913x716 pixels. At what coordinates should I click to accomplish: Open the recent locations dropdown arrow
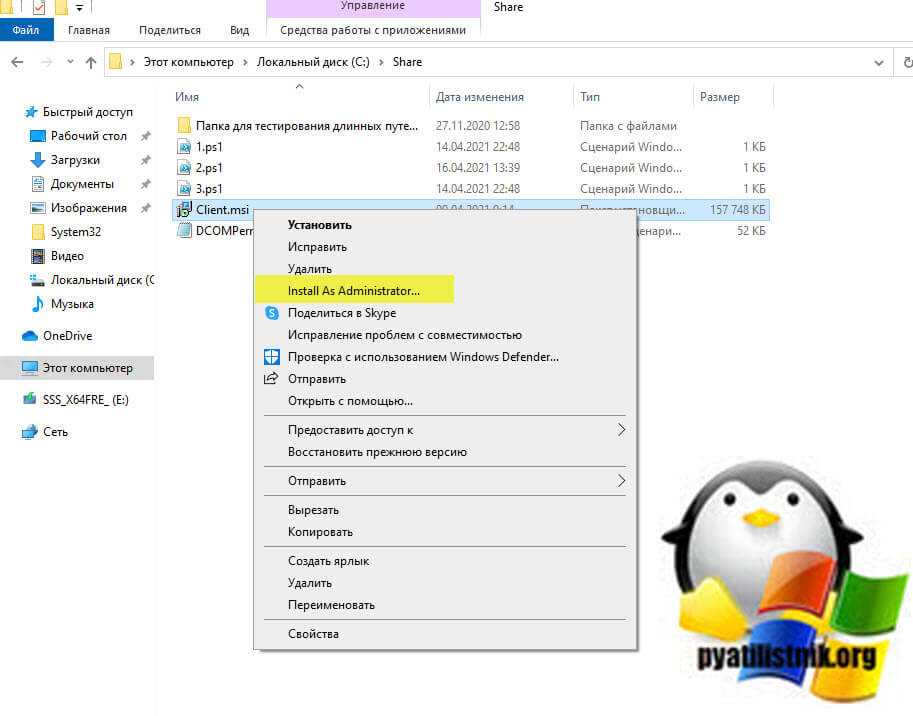(x=70, y=62)
